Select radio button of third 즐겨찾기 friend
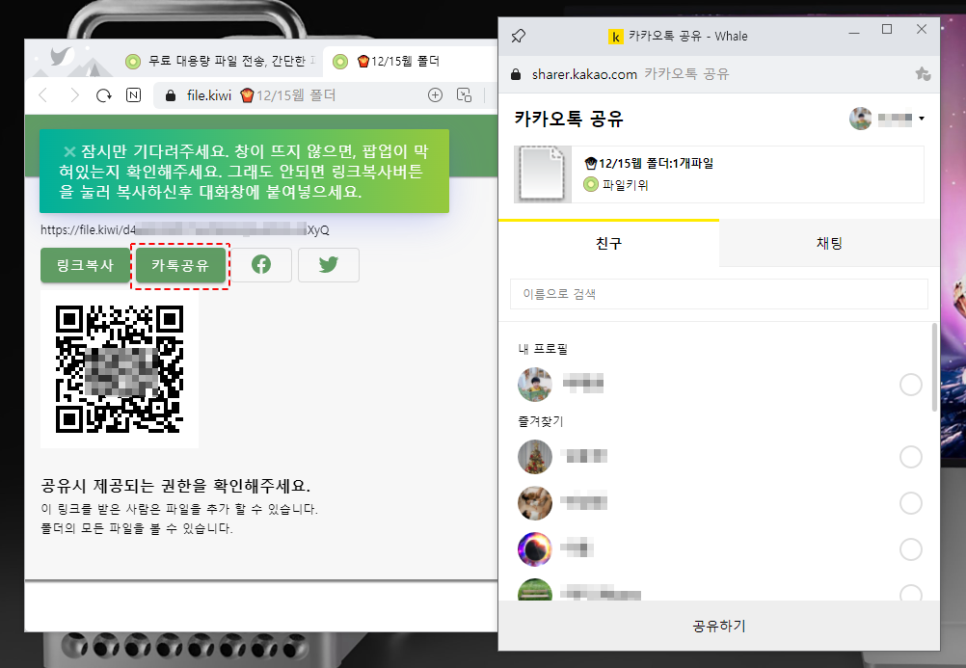The image size is (966, 668). (911, 550)
